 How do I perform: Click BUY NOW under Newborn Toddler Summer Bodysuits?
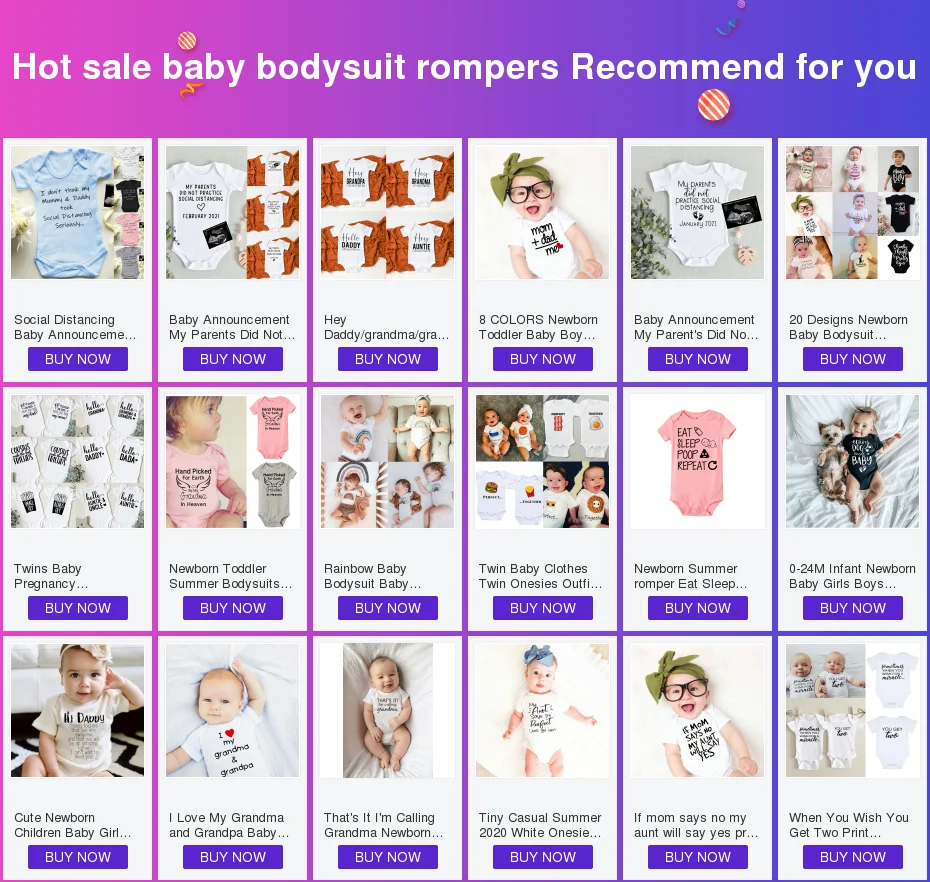(232, 608)
